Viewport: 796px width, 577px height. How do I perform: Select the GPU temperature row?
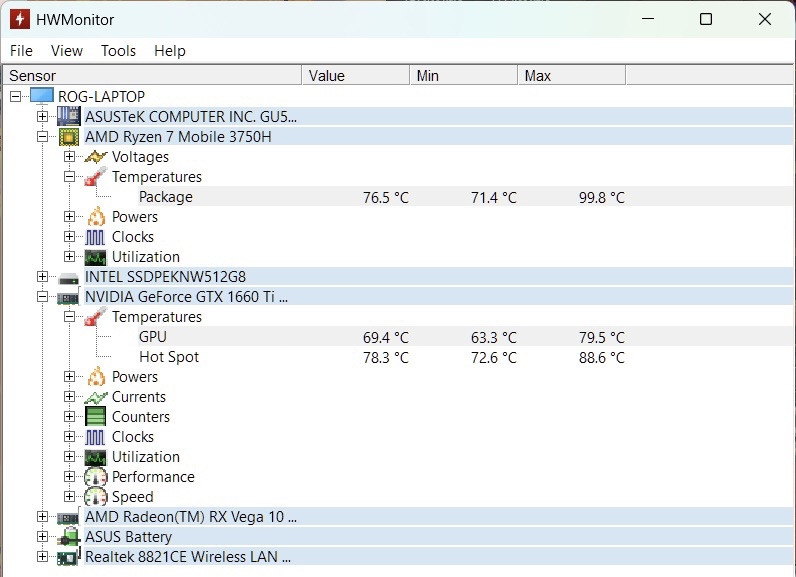[466, 337]
